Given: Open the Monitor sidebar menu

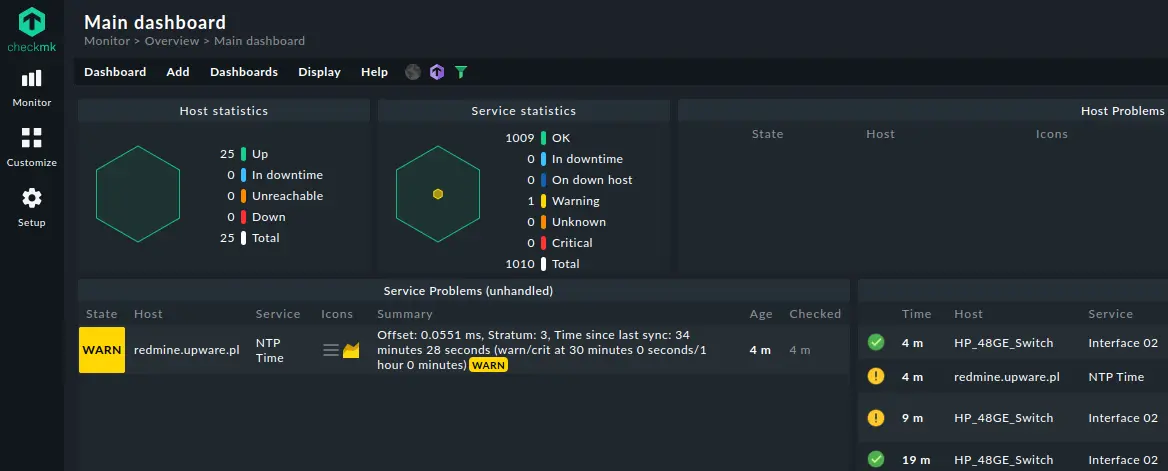Looking at the screenshot, I should 31,88.
